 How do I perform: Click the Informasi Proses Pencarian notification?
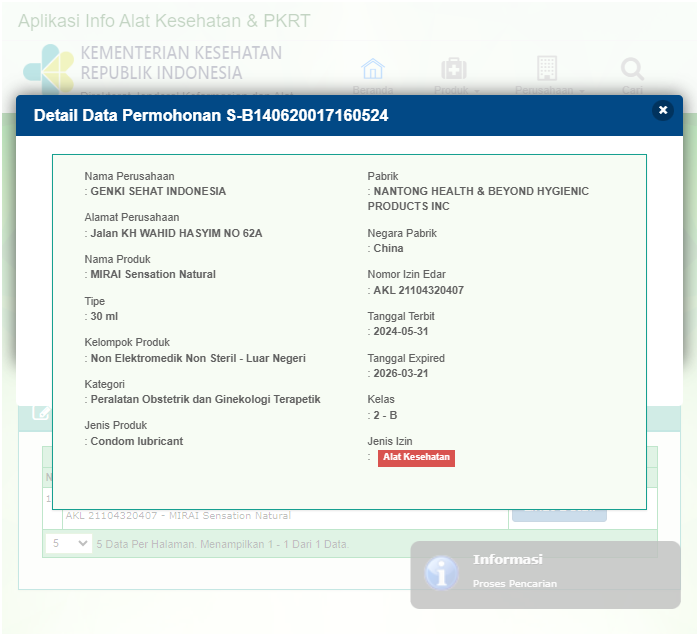pyautogui.click(x=545, y=574)
